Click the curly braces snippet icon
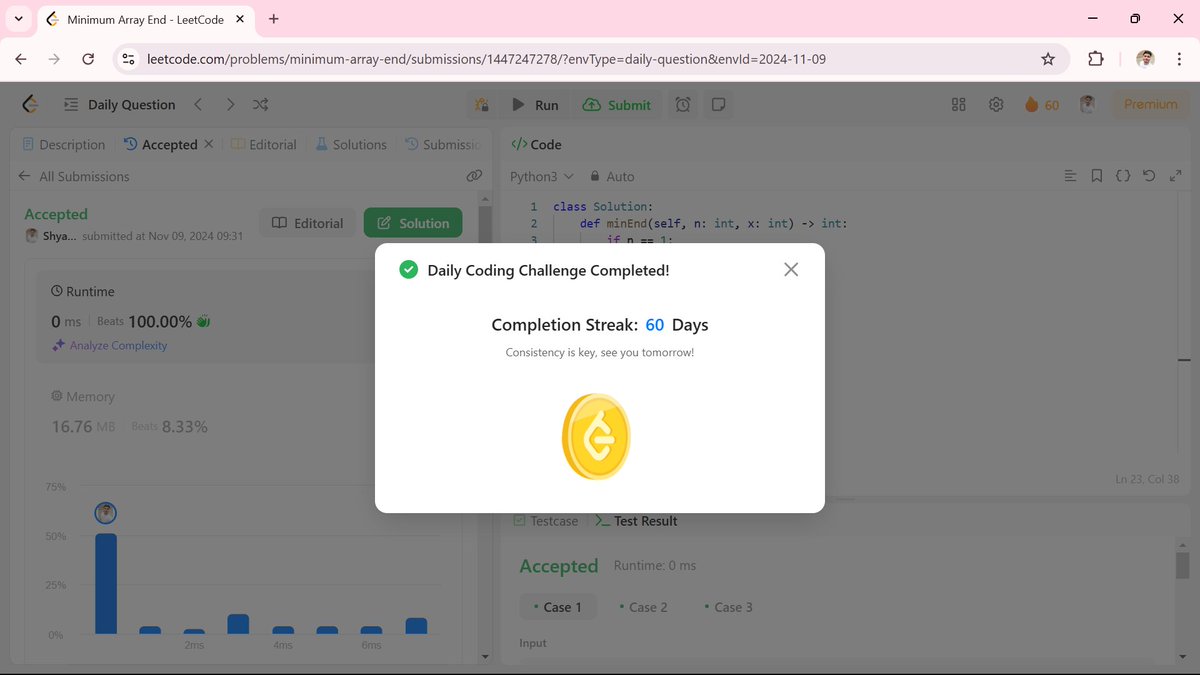 (x=1123, y=176)
